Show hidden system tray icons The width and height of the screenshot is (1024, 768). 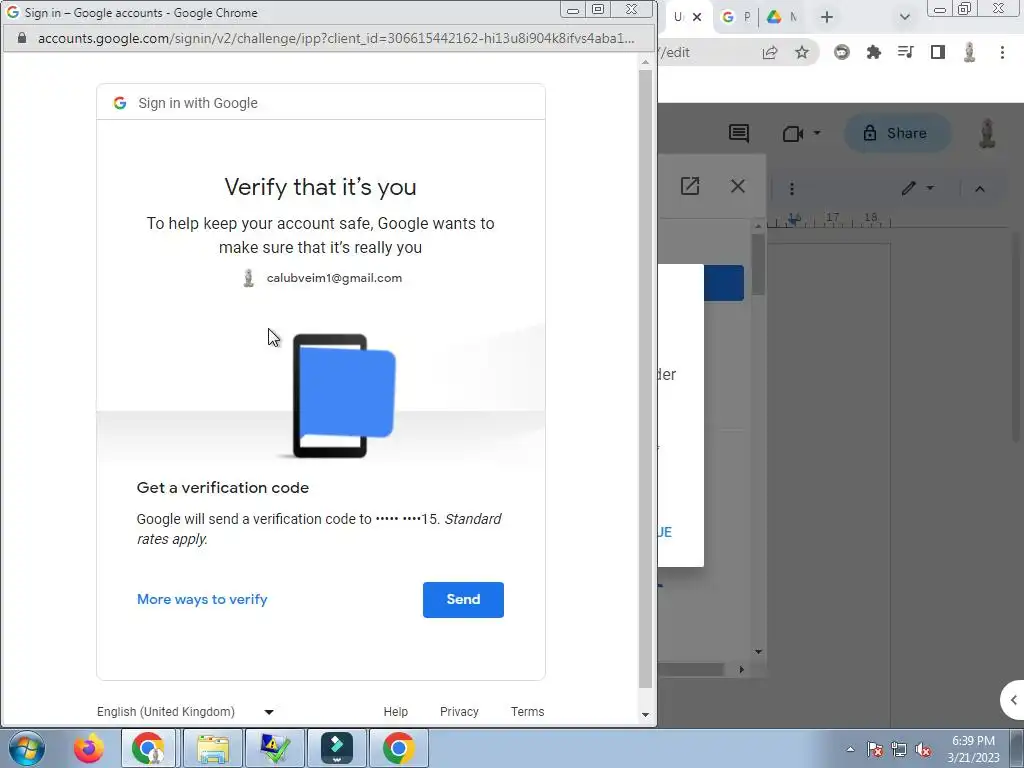click(850, 749)
